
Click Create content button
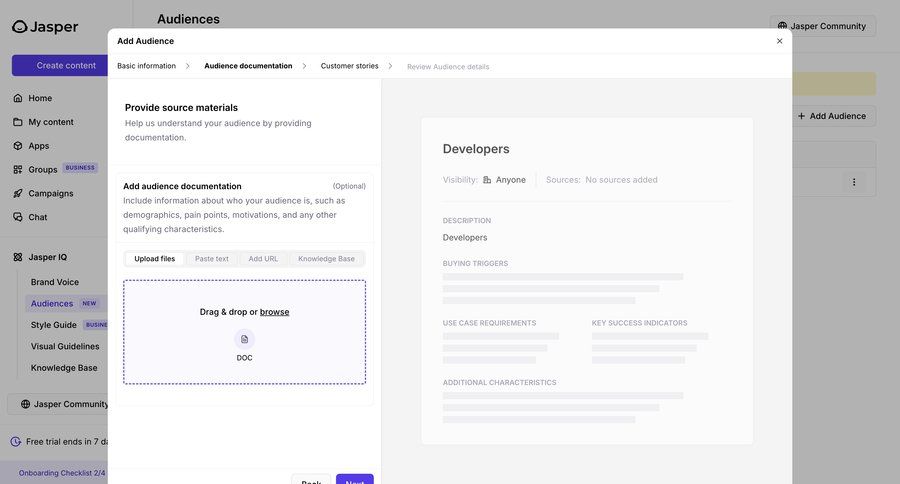pyautogui.click(x=60, y=65)
